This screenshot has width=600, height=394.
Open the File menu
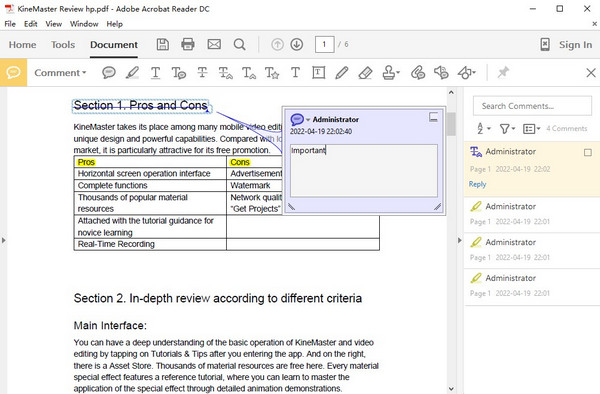10,24
